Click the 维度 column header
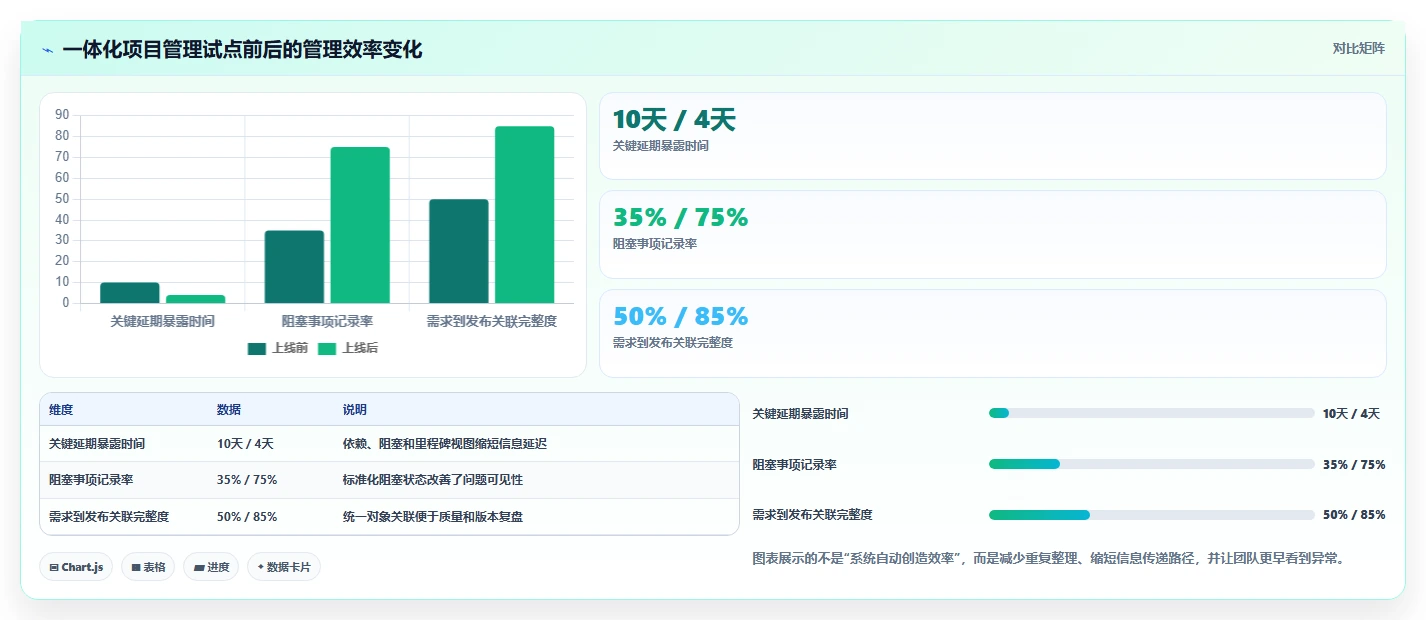Viewport: 1426px width, 620px height. (x=61, y=410)
